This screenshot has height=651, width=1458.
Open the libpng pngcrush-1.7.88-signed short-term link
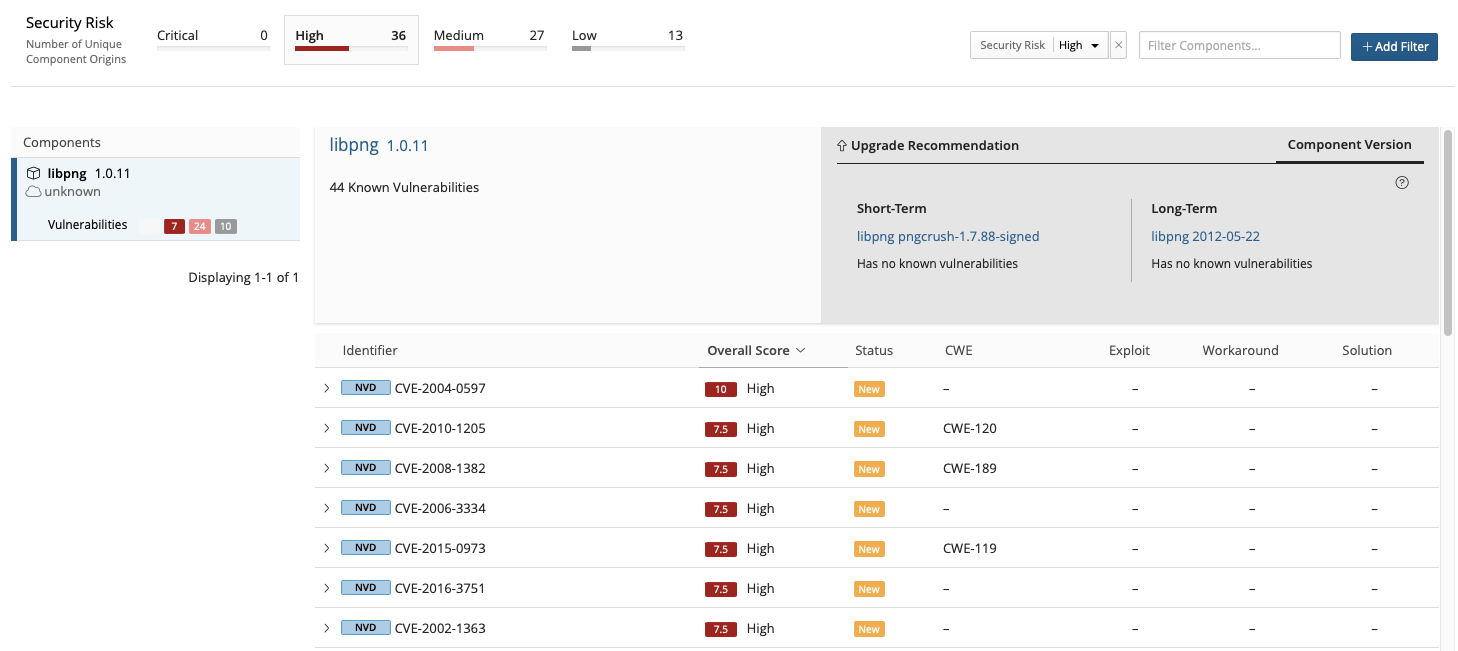point(947,236)
